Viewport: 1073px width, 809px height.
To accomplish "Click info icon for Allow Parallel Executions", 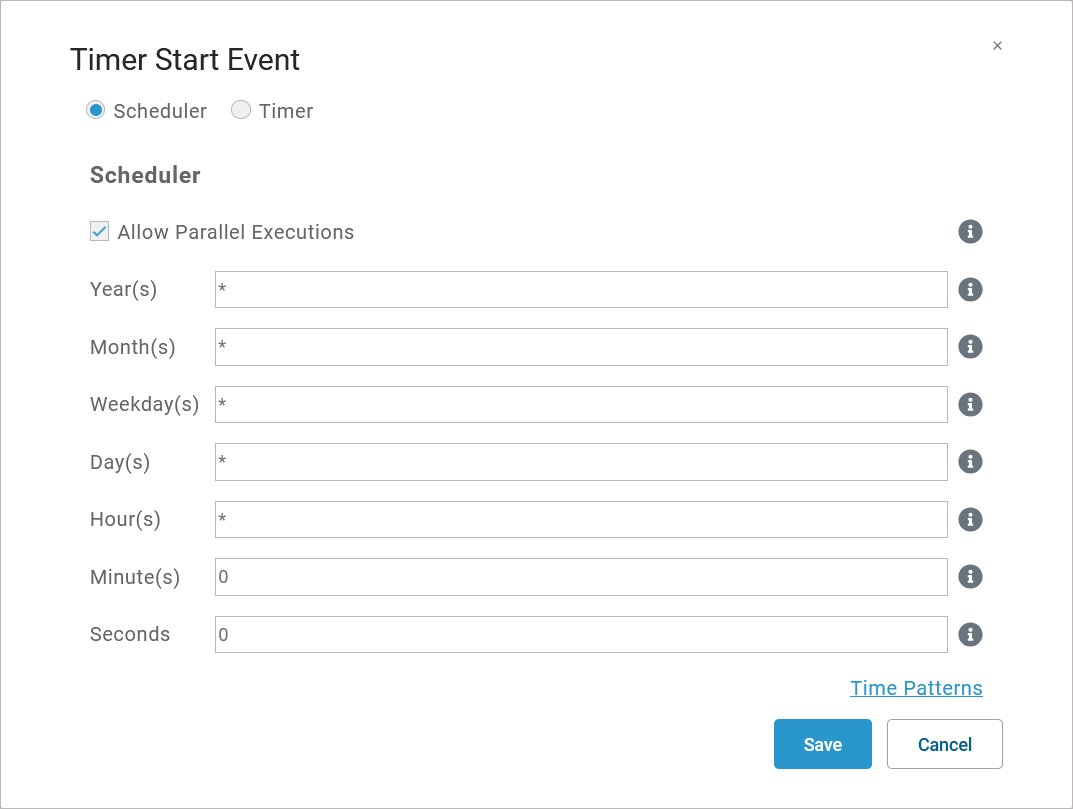I will (970, 232).
